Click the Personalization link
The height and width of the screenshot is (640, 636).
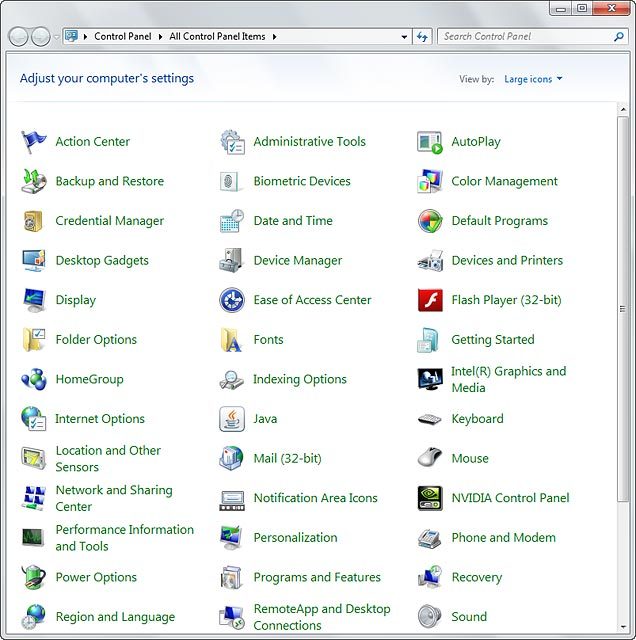(296, 538)
